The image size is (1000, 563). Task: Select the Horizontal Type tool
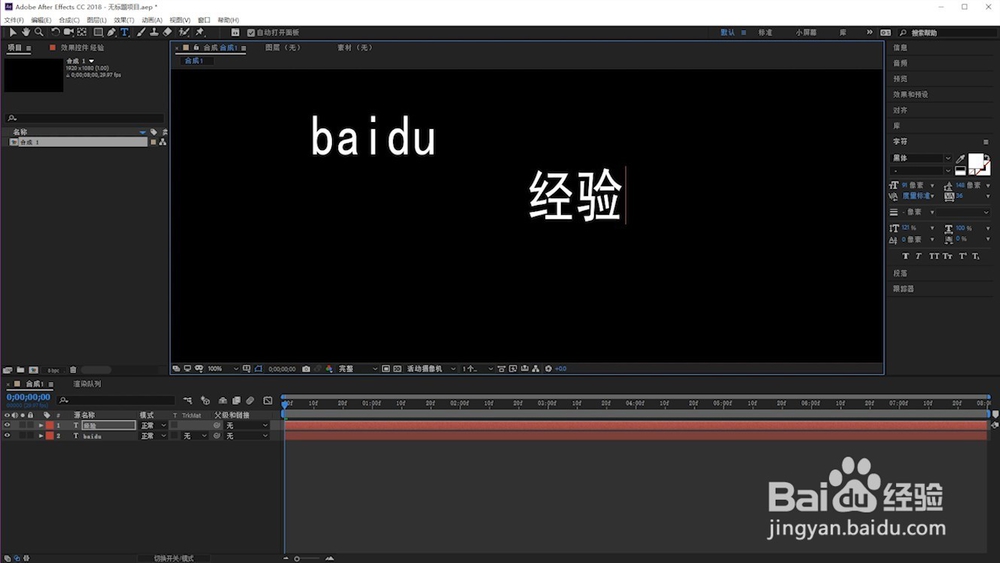[124, 32]
